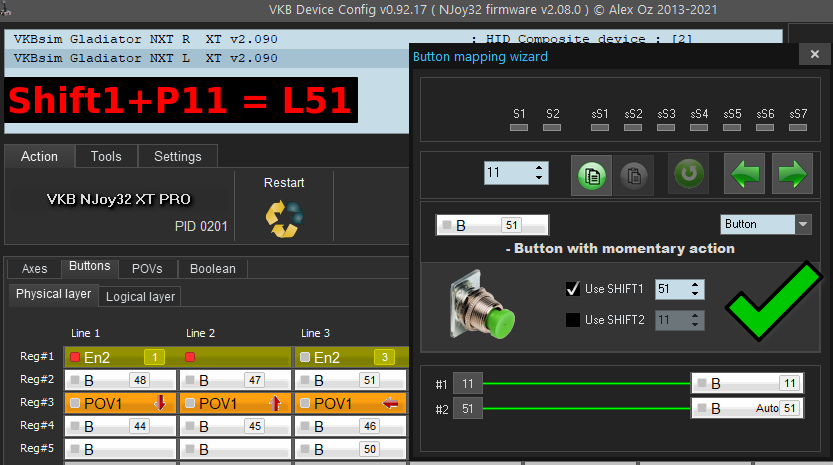Click the #1 mapping value 11 field

[x=468, y=384]
